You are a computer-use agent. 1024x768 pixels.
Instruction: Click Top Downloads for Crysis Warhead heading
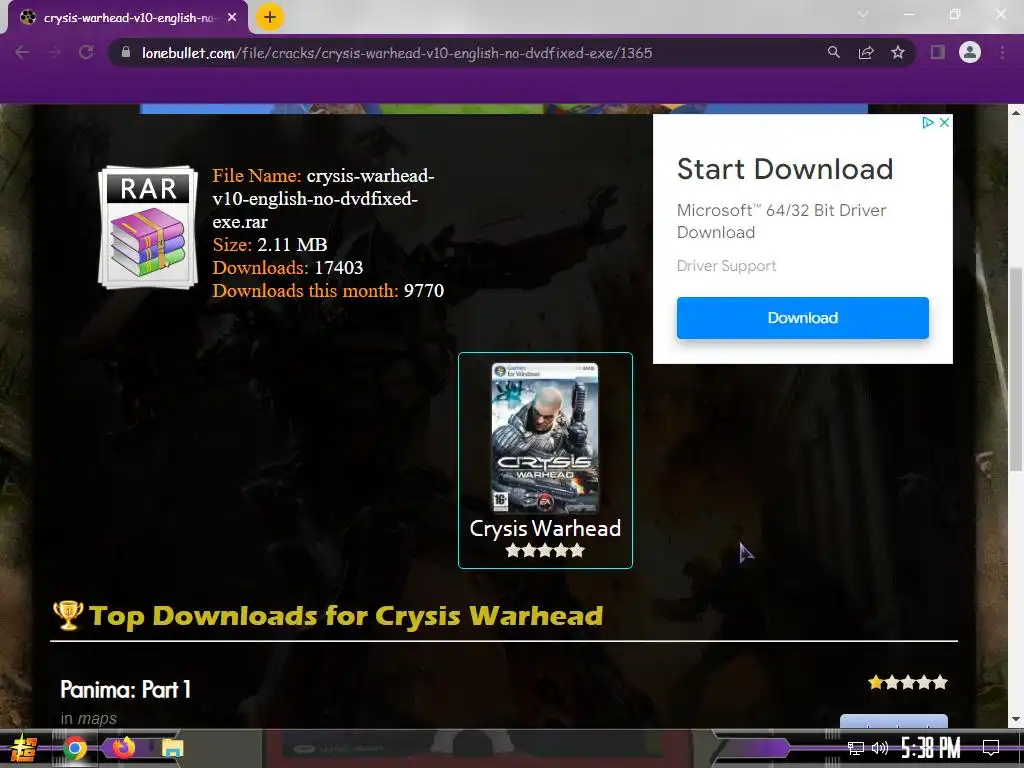tap(346, 616)
